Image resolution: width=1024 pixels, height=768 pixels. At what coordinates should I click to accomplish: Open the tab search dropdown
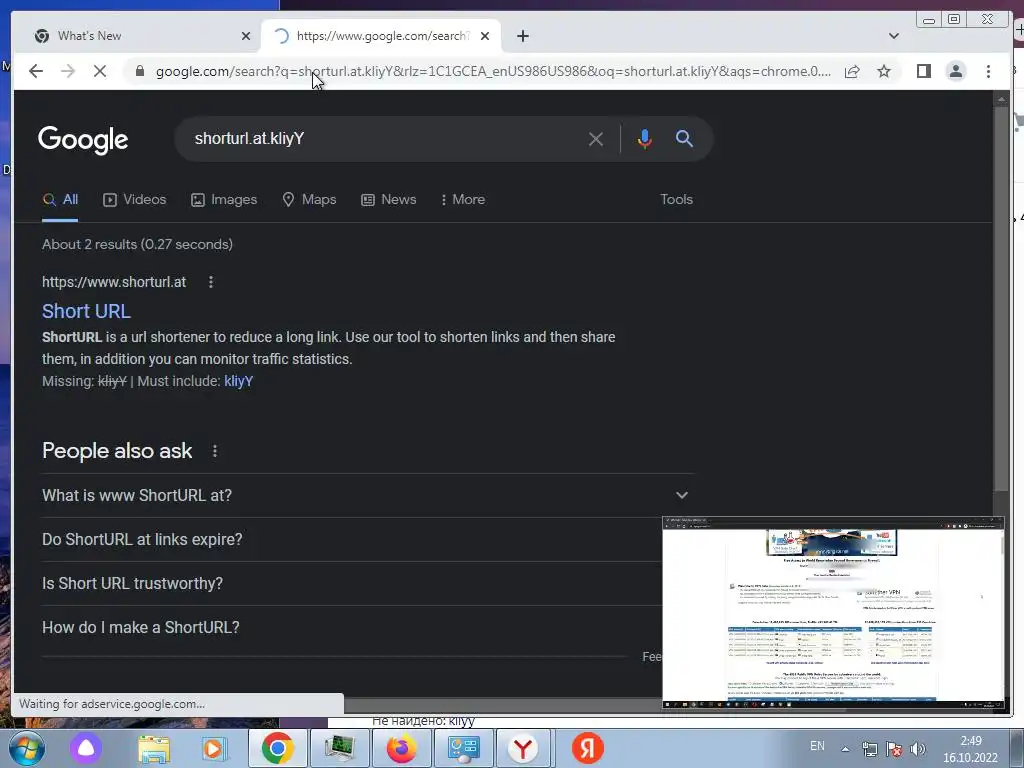click(x=893, y=36)
